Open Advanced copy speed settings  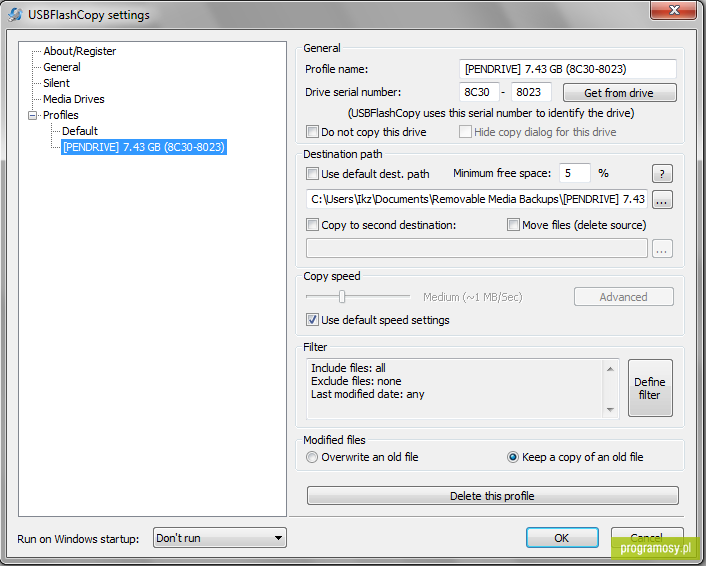coord(624,297)
